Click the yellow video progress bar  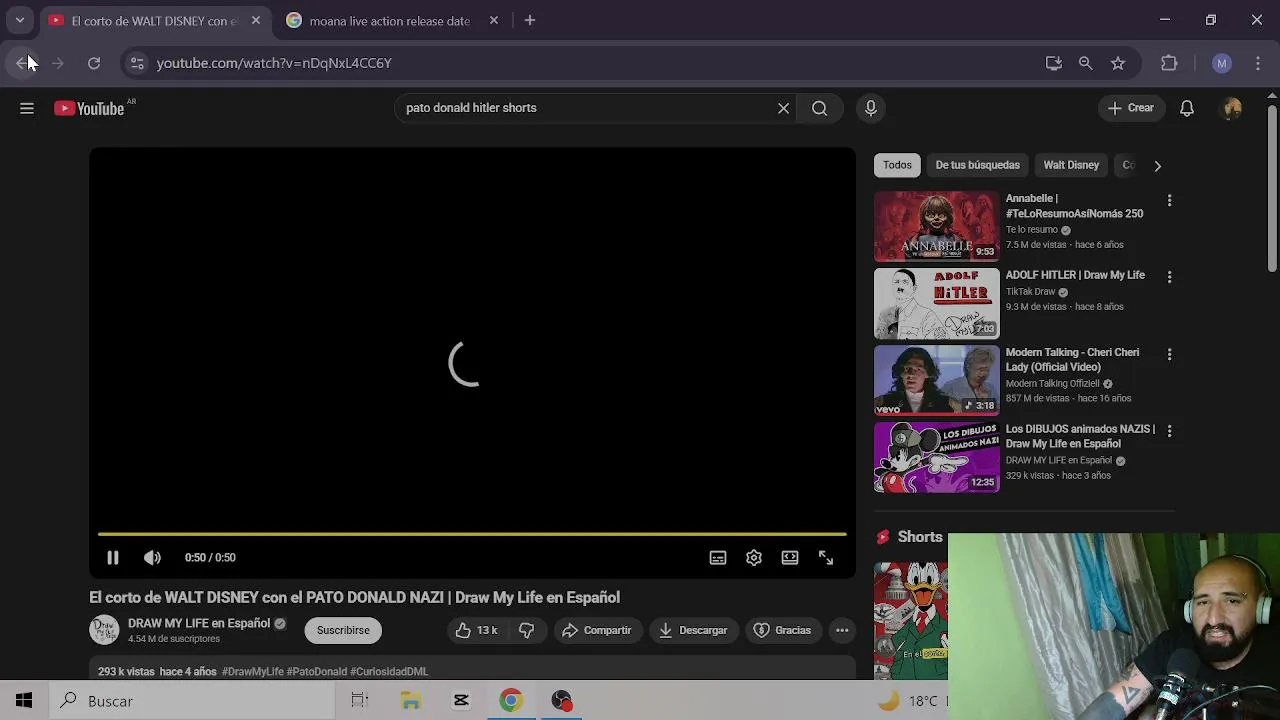472,534
